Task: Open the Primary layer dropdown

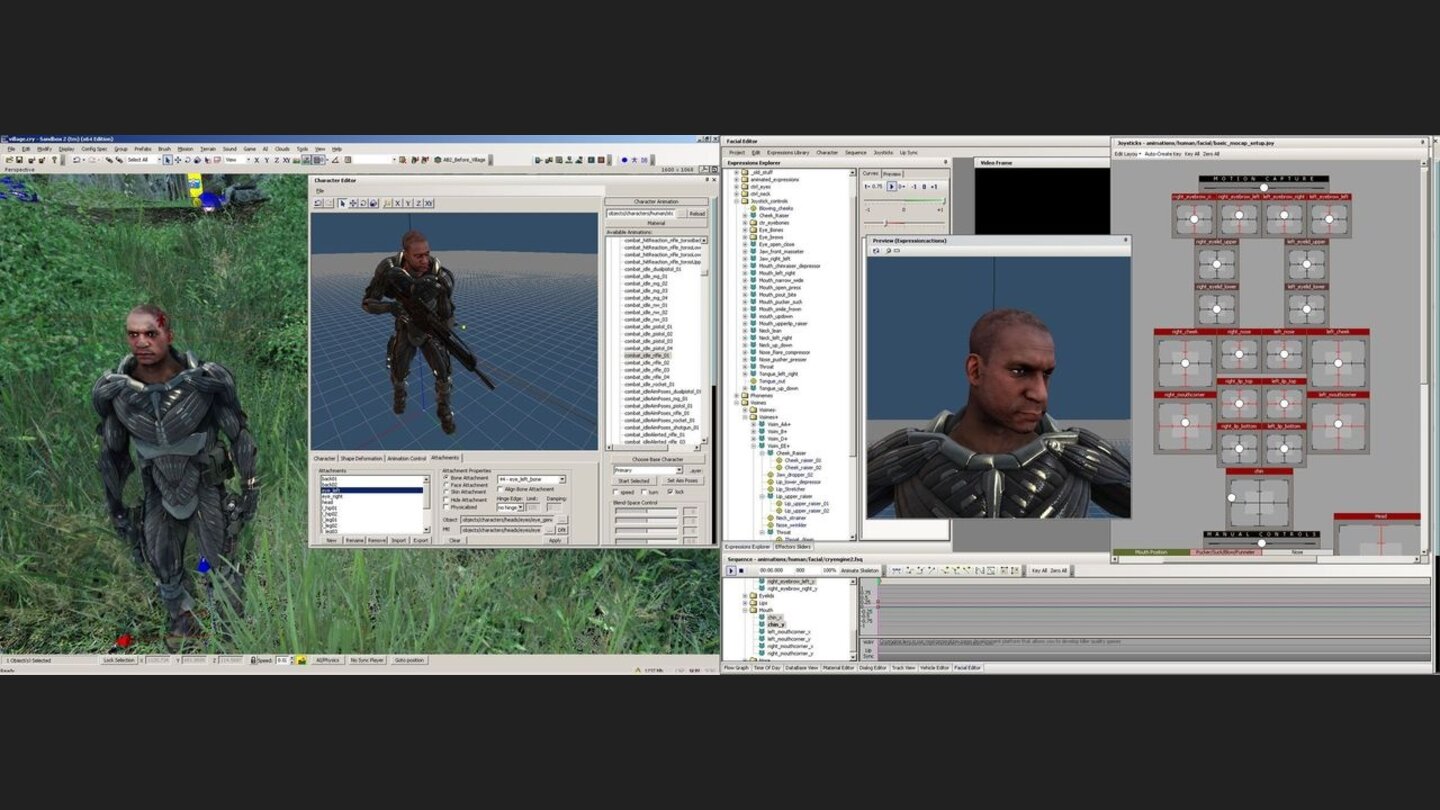Action: pos(679,470)
